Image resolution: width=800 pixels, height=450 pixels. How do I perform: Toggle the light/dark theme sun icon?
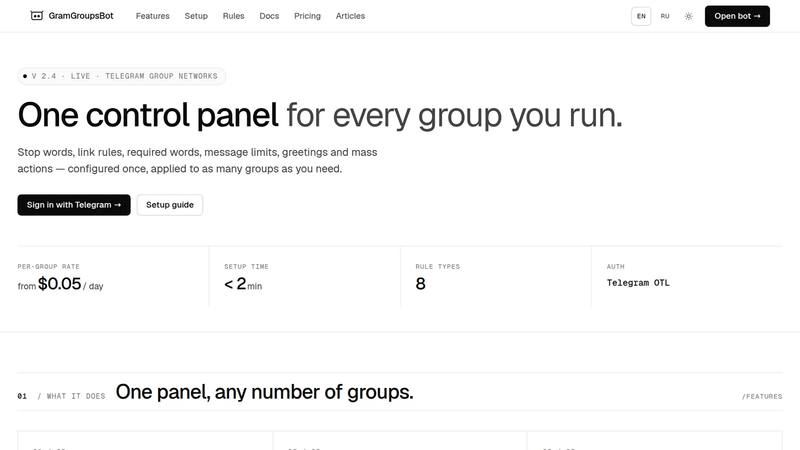click(689, 16)
